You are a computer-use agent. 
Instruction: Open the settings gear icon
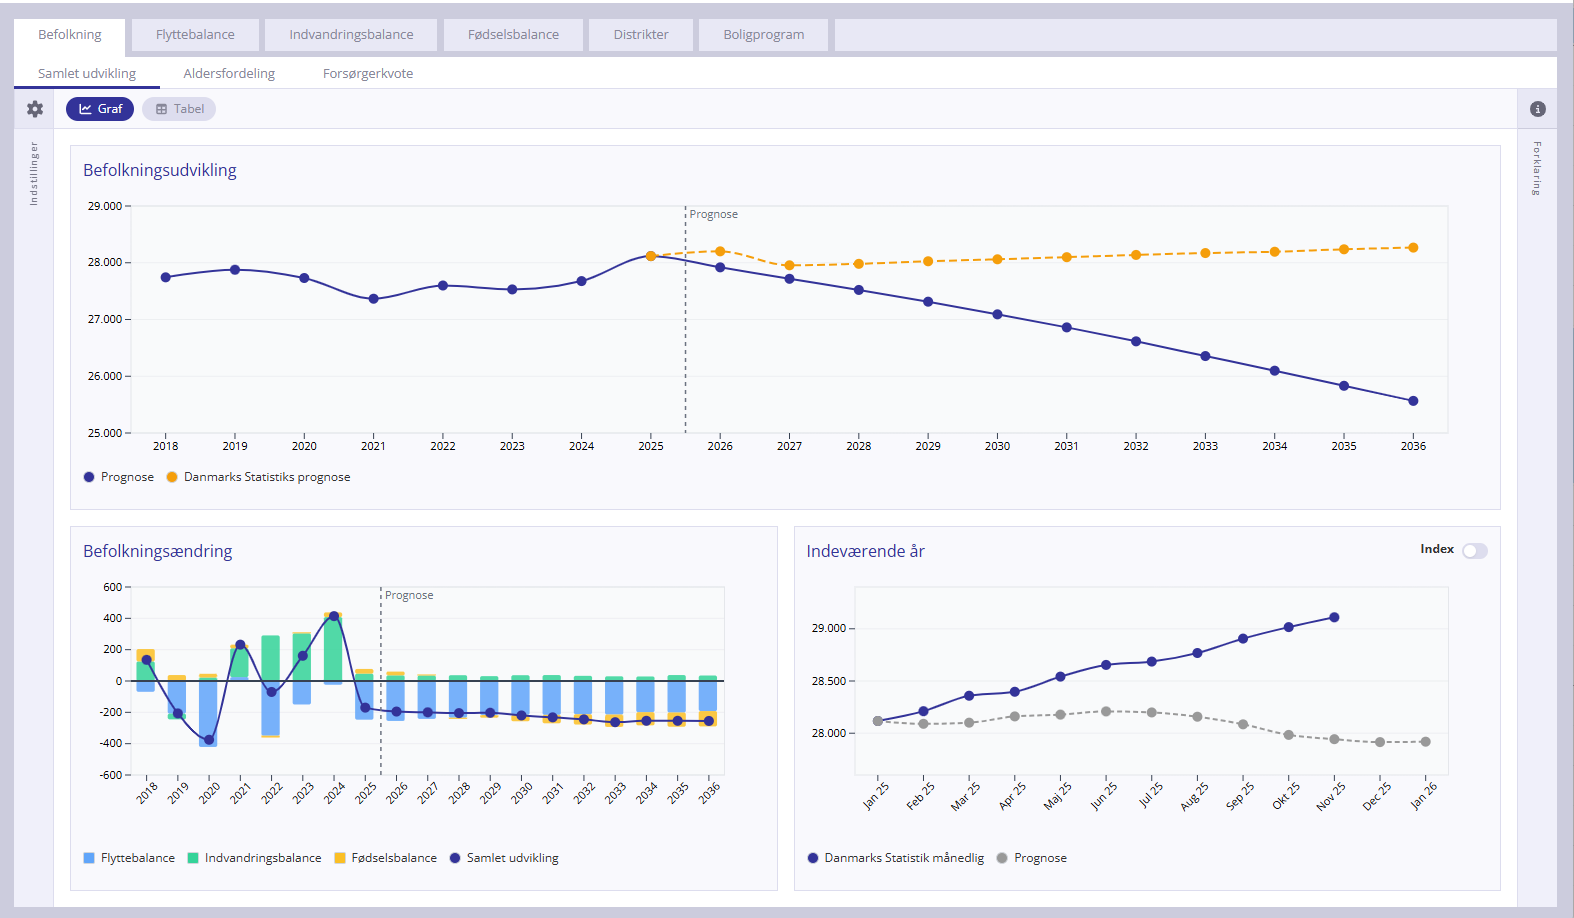tap(35, 109)
